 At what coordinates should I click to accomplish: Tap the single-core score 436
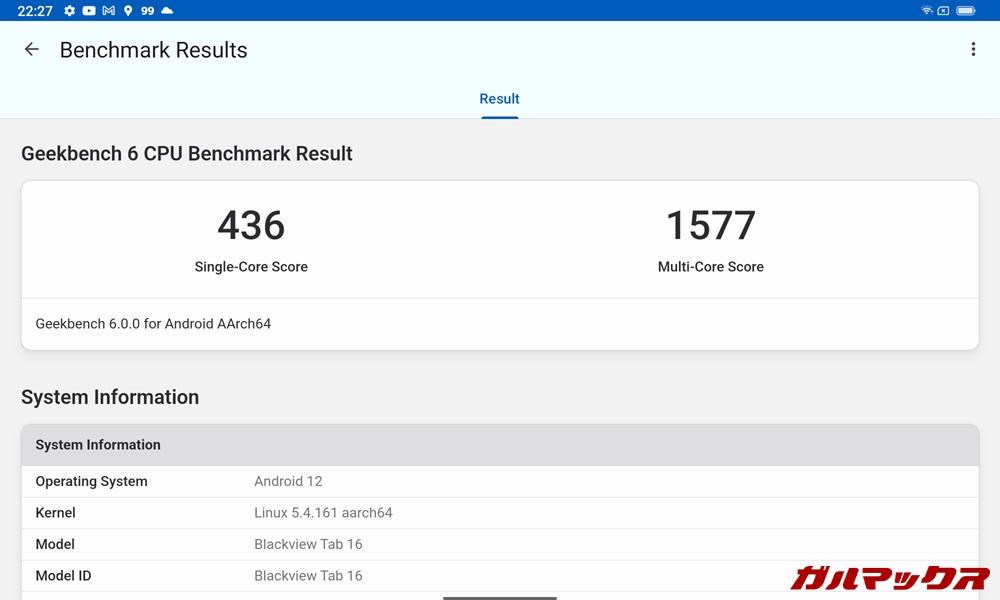251,225
